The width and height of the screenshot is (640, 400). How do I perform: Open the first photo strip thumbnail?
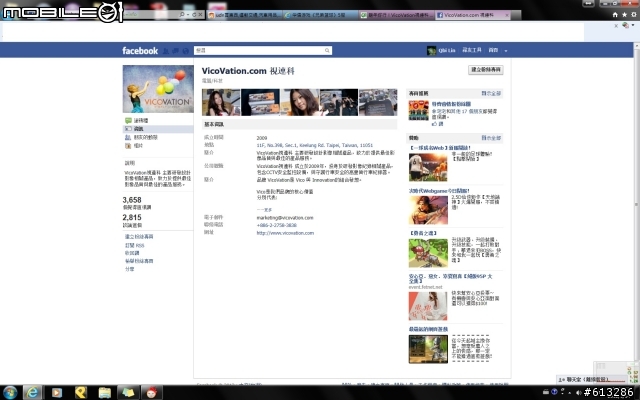tap(221, 102)
